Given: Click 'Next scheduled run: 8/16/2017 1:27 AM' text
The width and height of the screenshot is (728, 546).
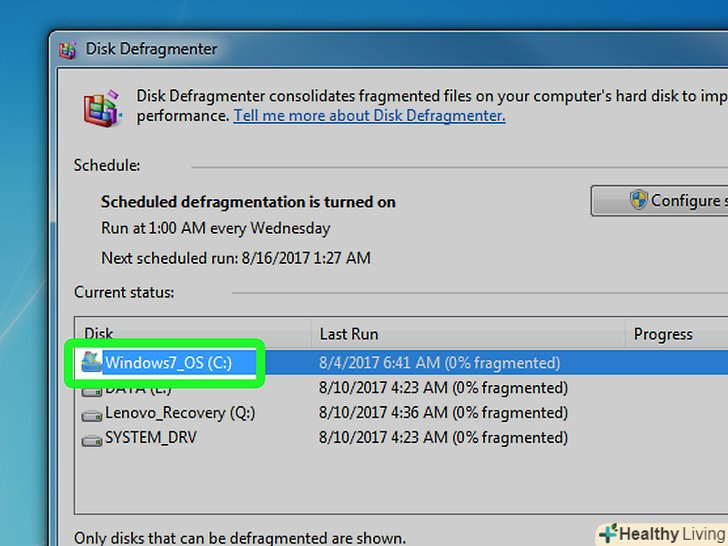Looking at the screenshot, I should (236, 258).
